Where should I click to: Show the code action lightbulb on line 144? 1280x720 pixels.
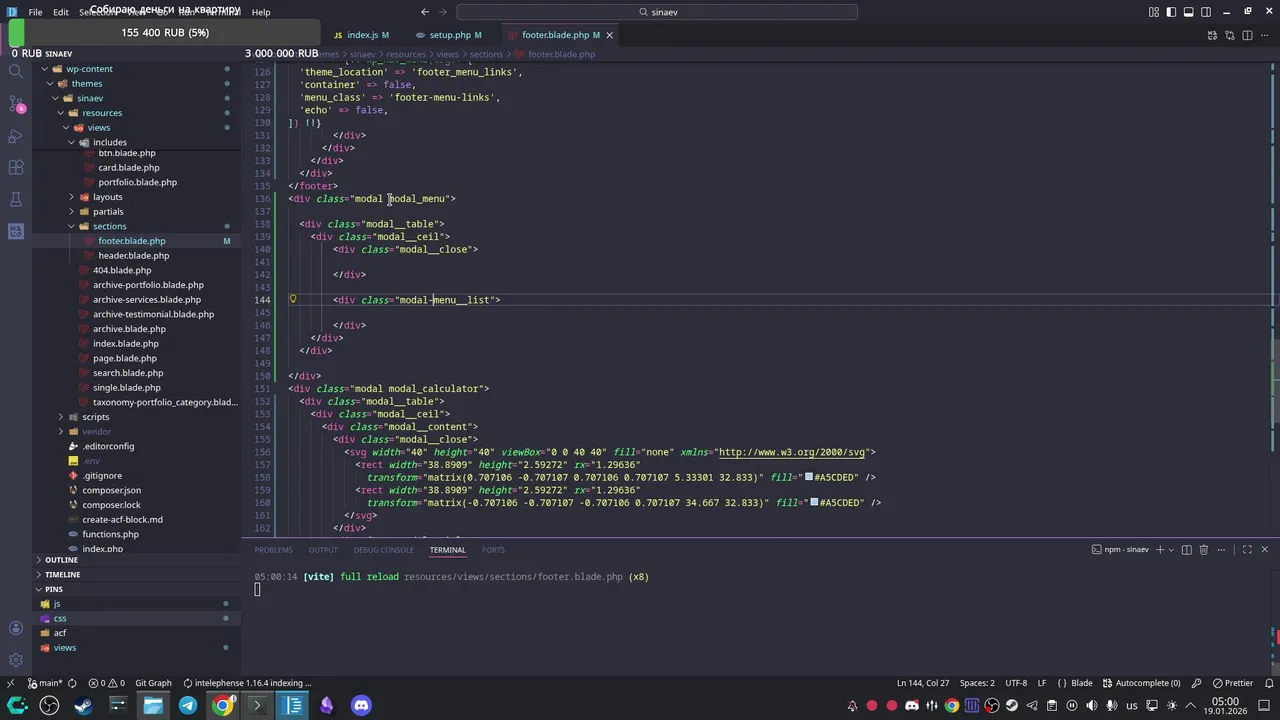tap(293, 299)
